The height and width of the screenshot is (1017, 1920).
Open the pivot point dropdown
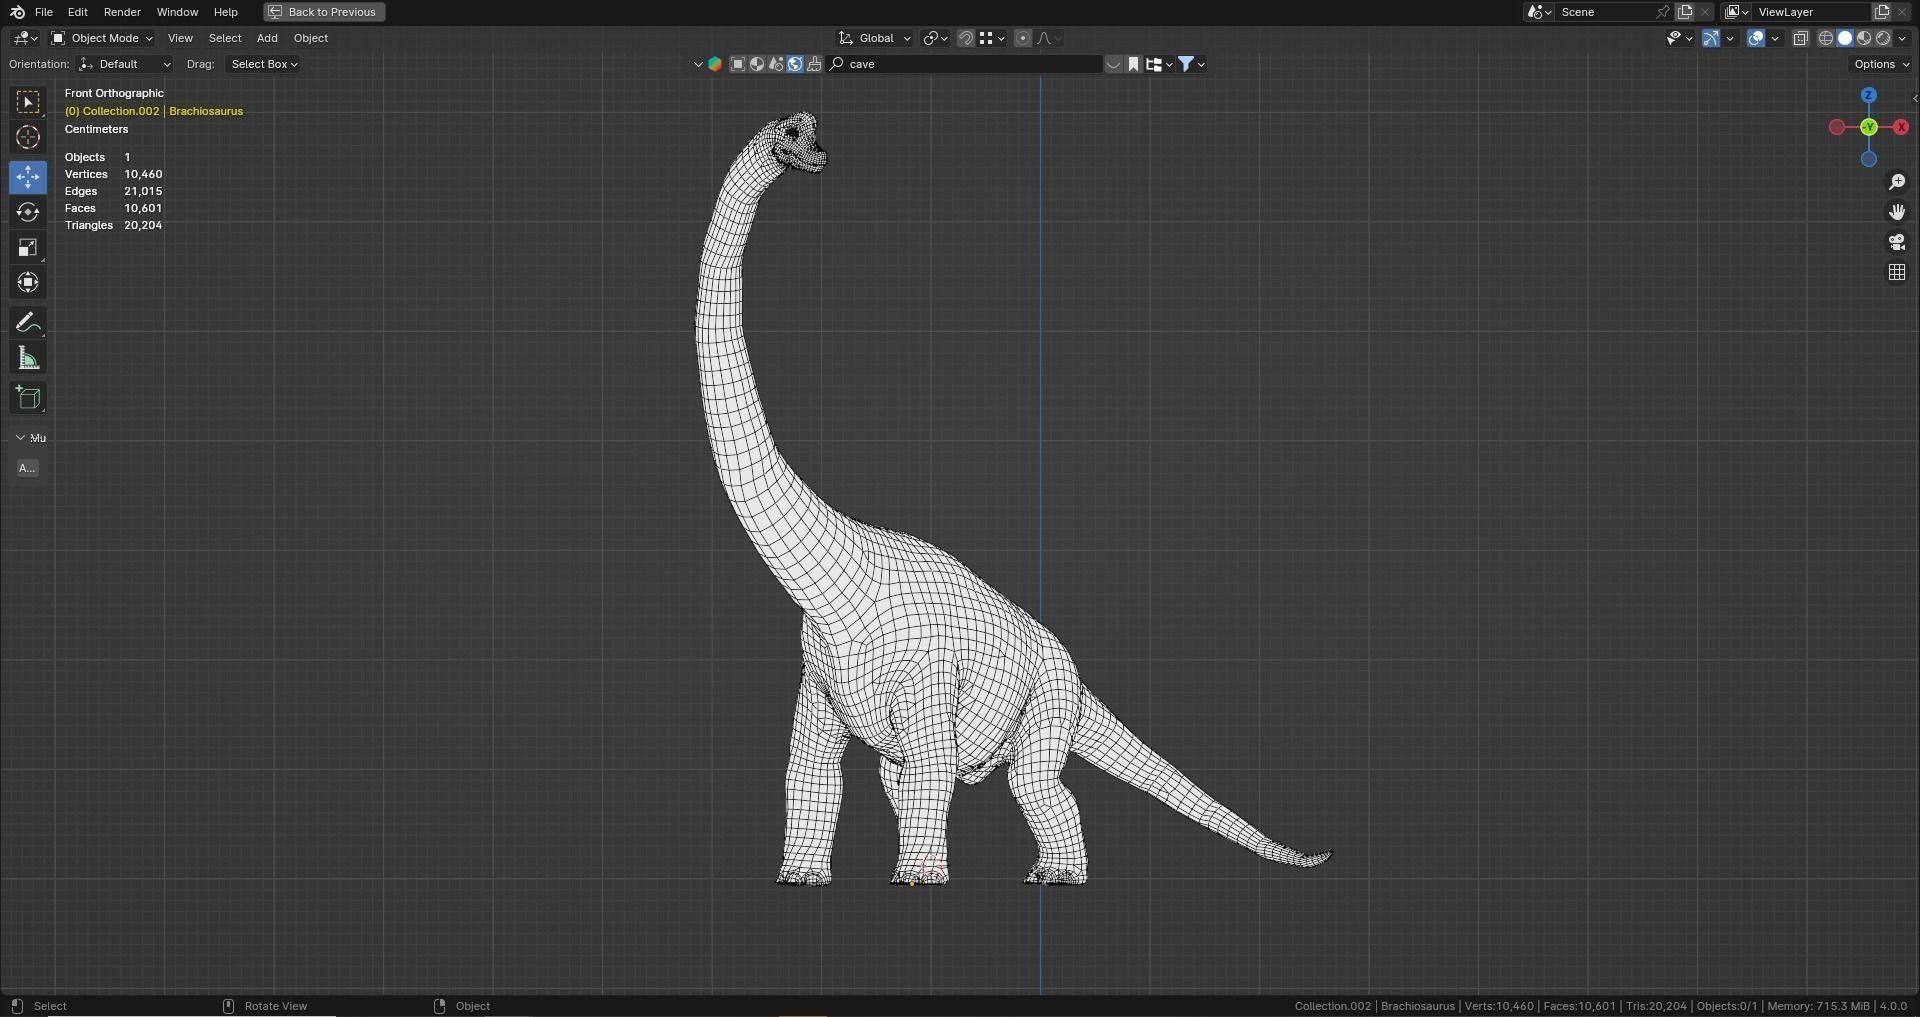pos(935,38)
